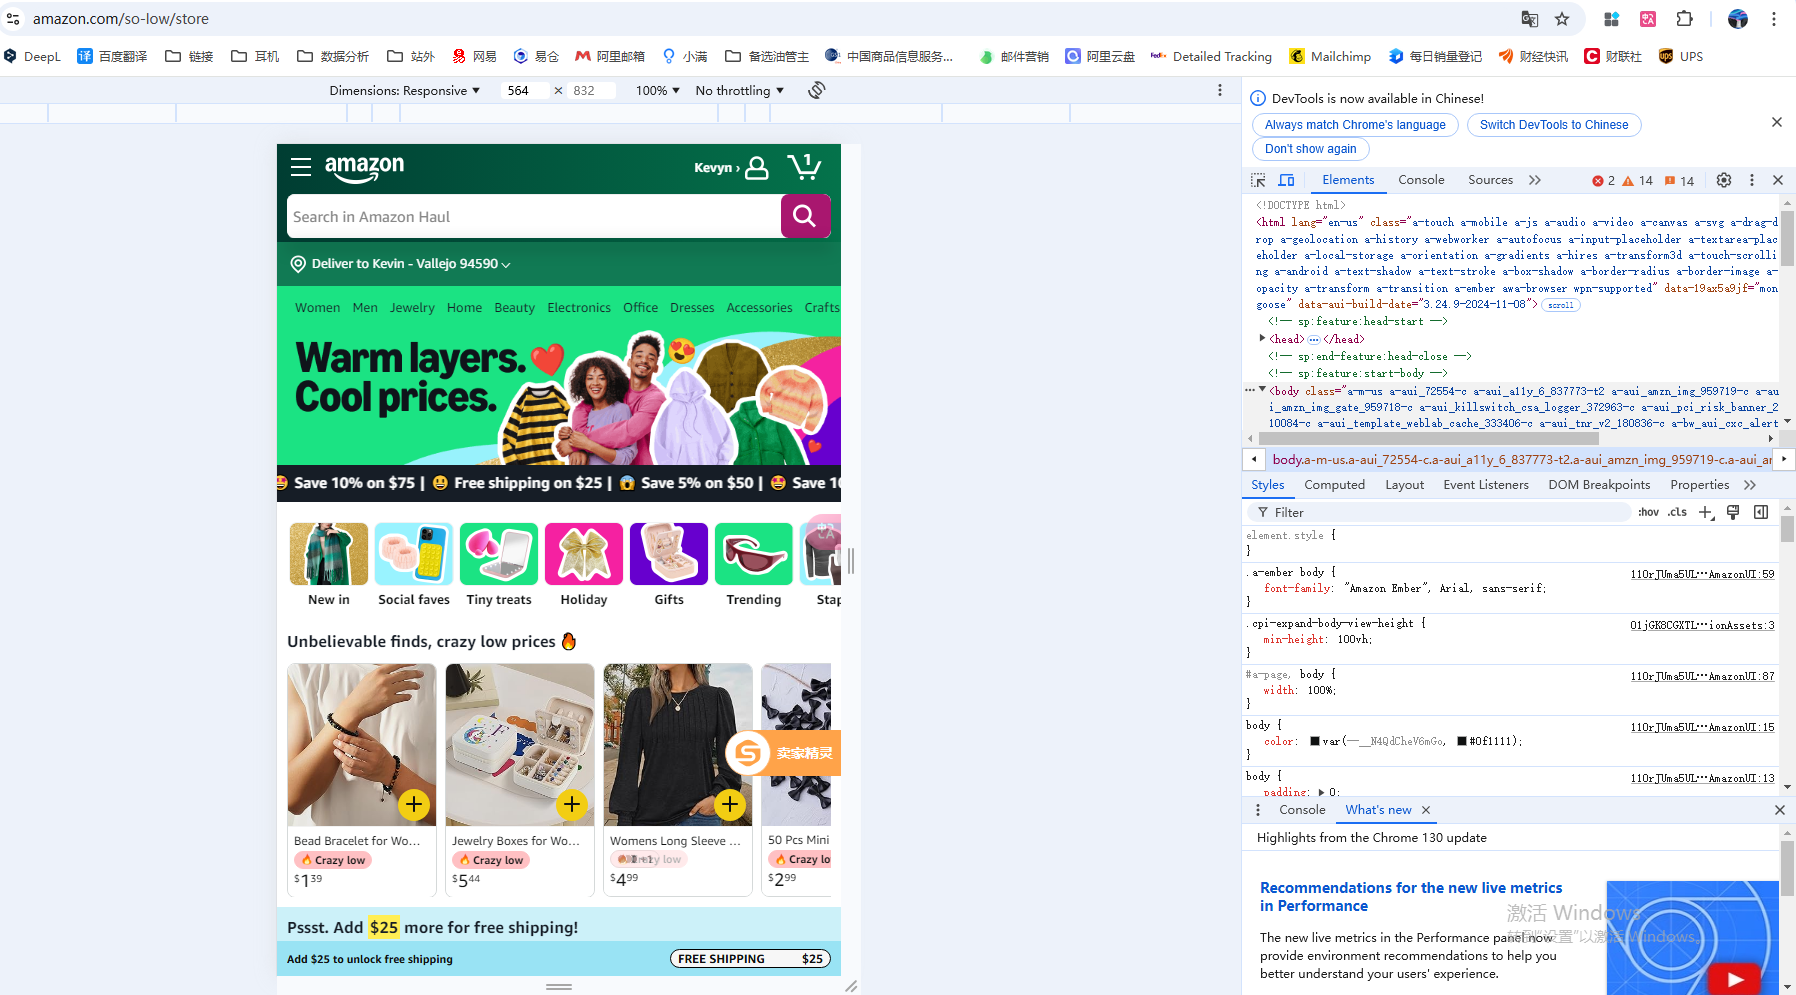Open the No throttling dropdown
The height and width of the screenshot is (995, 1796).
click(740, 90)
